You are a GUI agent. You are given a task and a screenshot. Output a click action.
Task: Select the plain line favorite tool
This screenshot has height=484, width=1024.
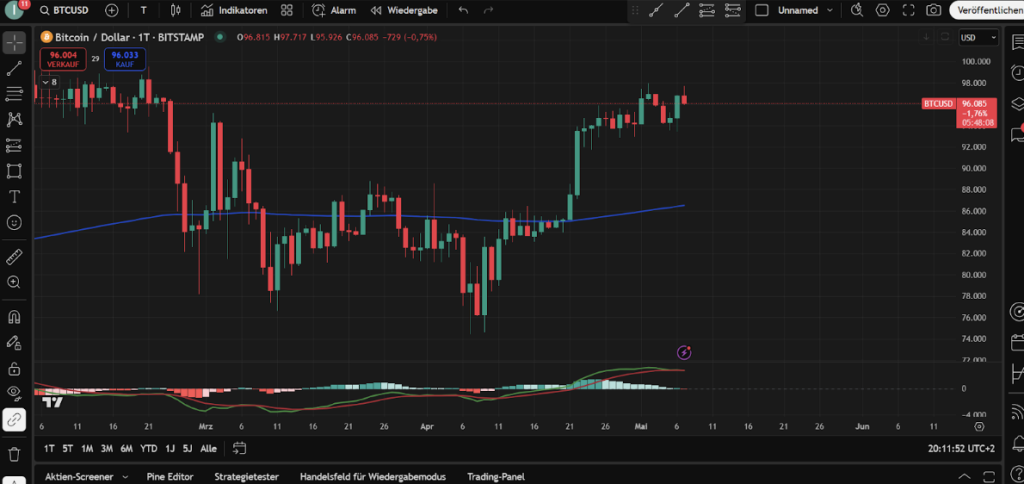click(682, 10)
